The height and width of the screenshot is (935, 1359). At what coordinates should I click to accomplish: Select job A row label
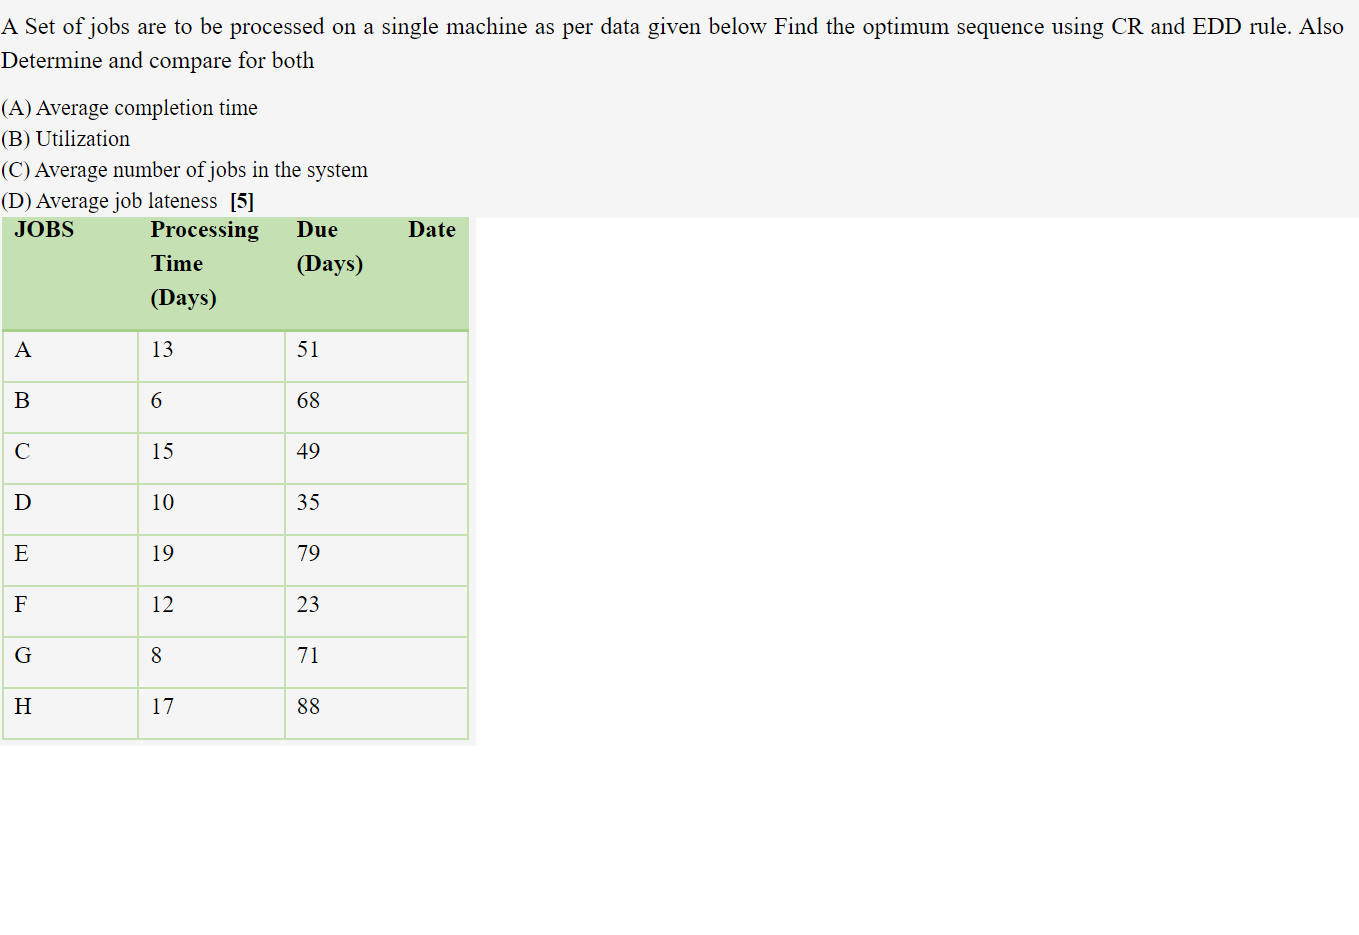tap(23, 350)
